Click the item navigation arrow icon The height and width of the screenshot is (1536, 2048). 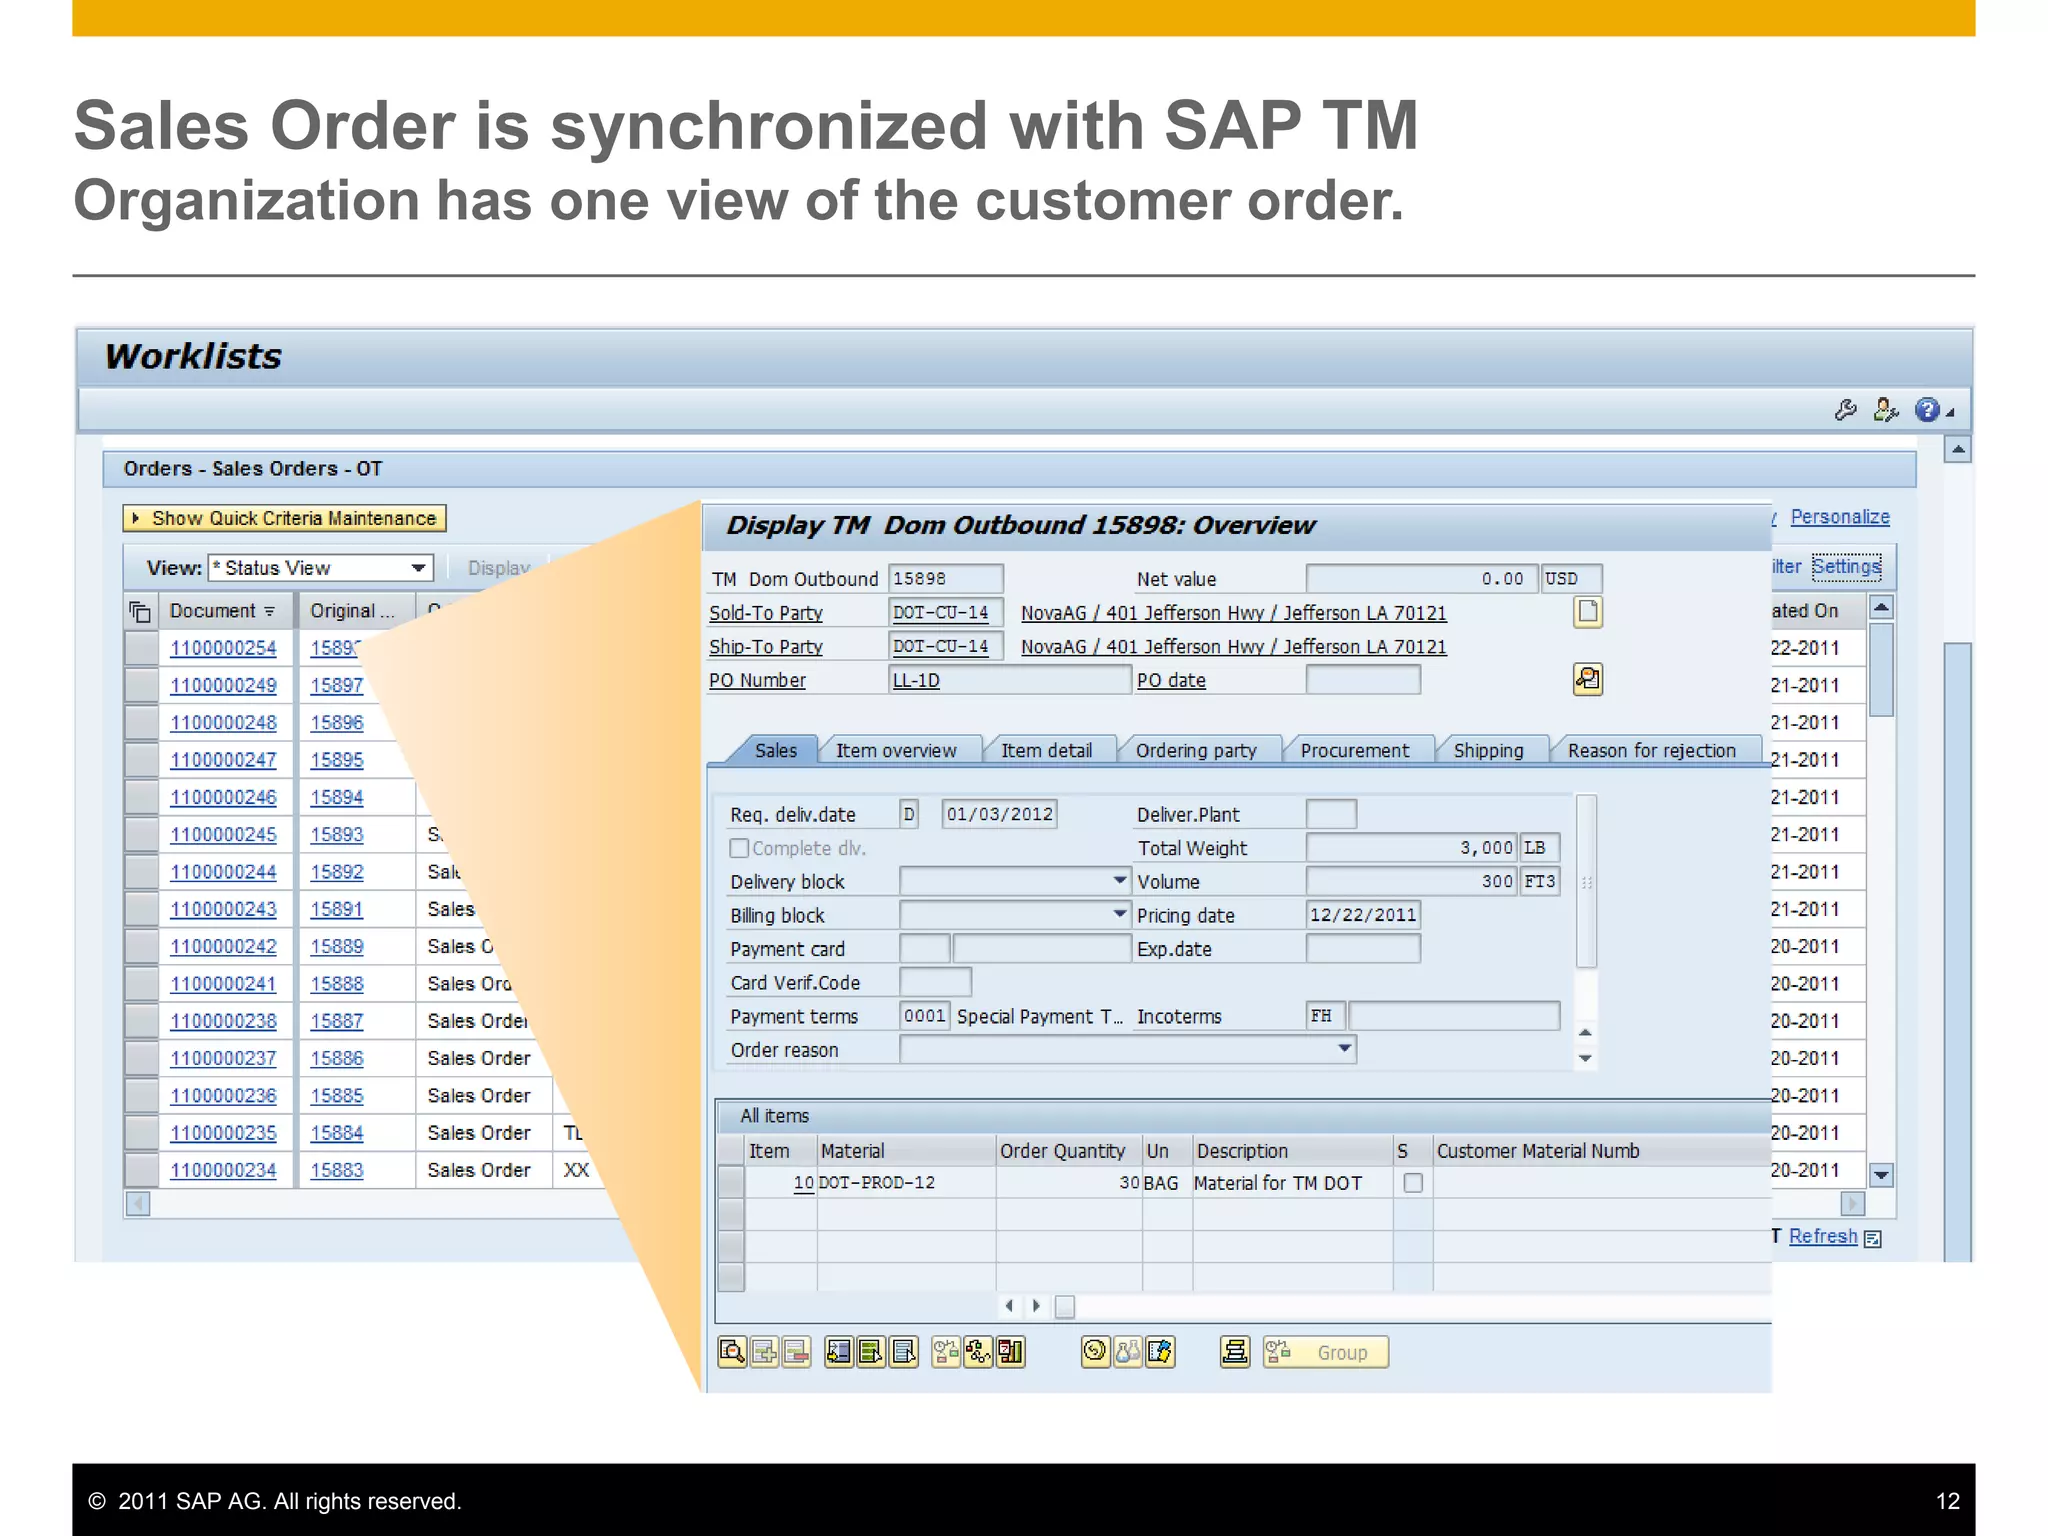(839, 1352)
